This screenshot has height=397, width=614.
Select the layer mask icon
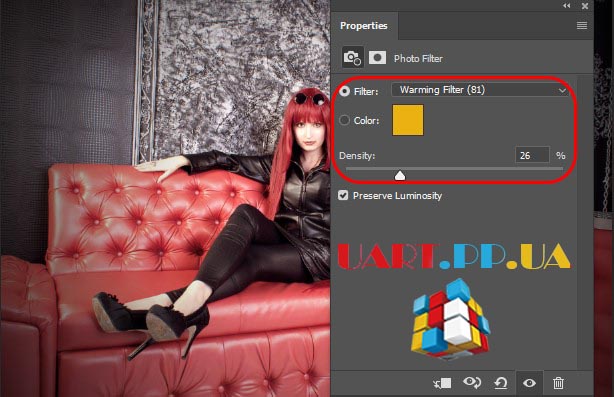point(377,58)
